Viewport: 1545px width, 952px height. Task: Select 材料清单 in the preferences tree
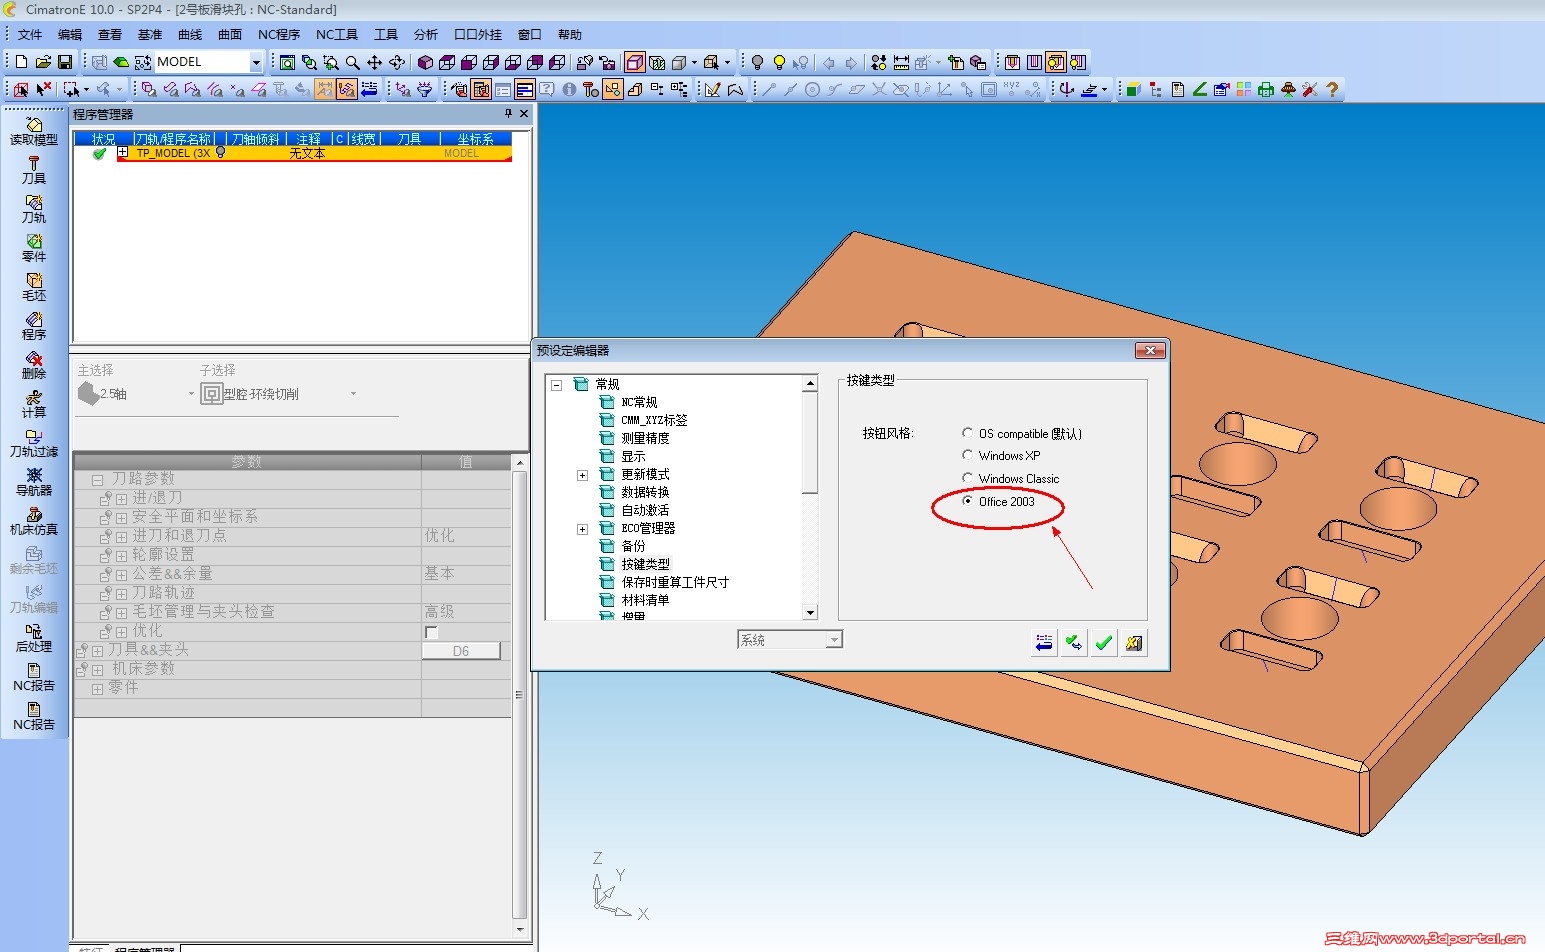pos(645,600)
